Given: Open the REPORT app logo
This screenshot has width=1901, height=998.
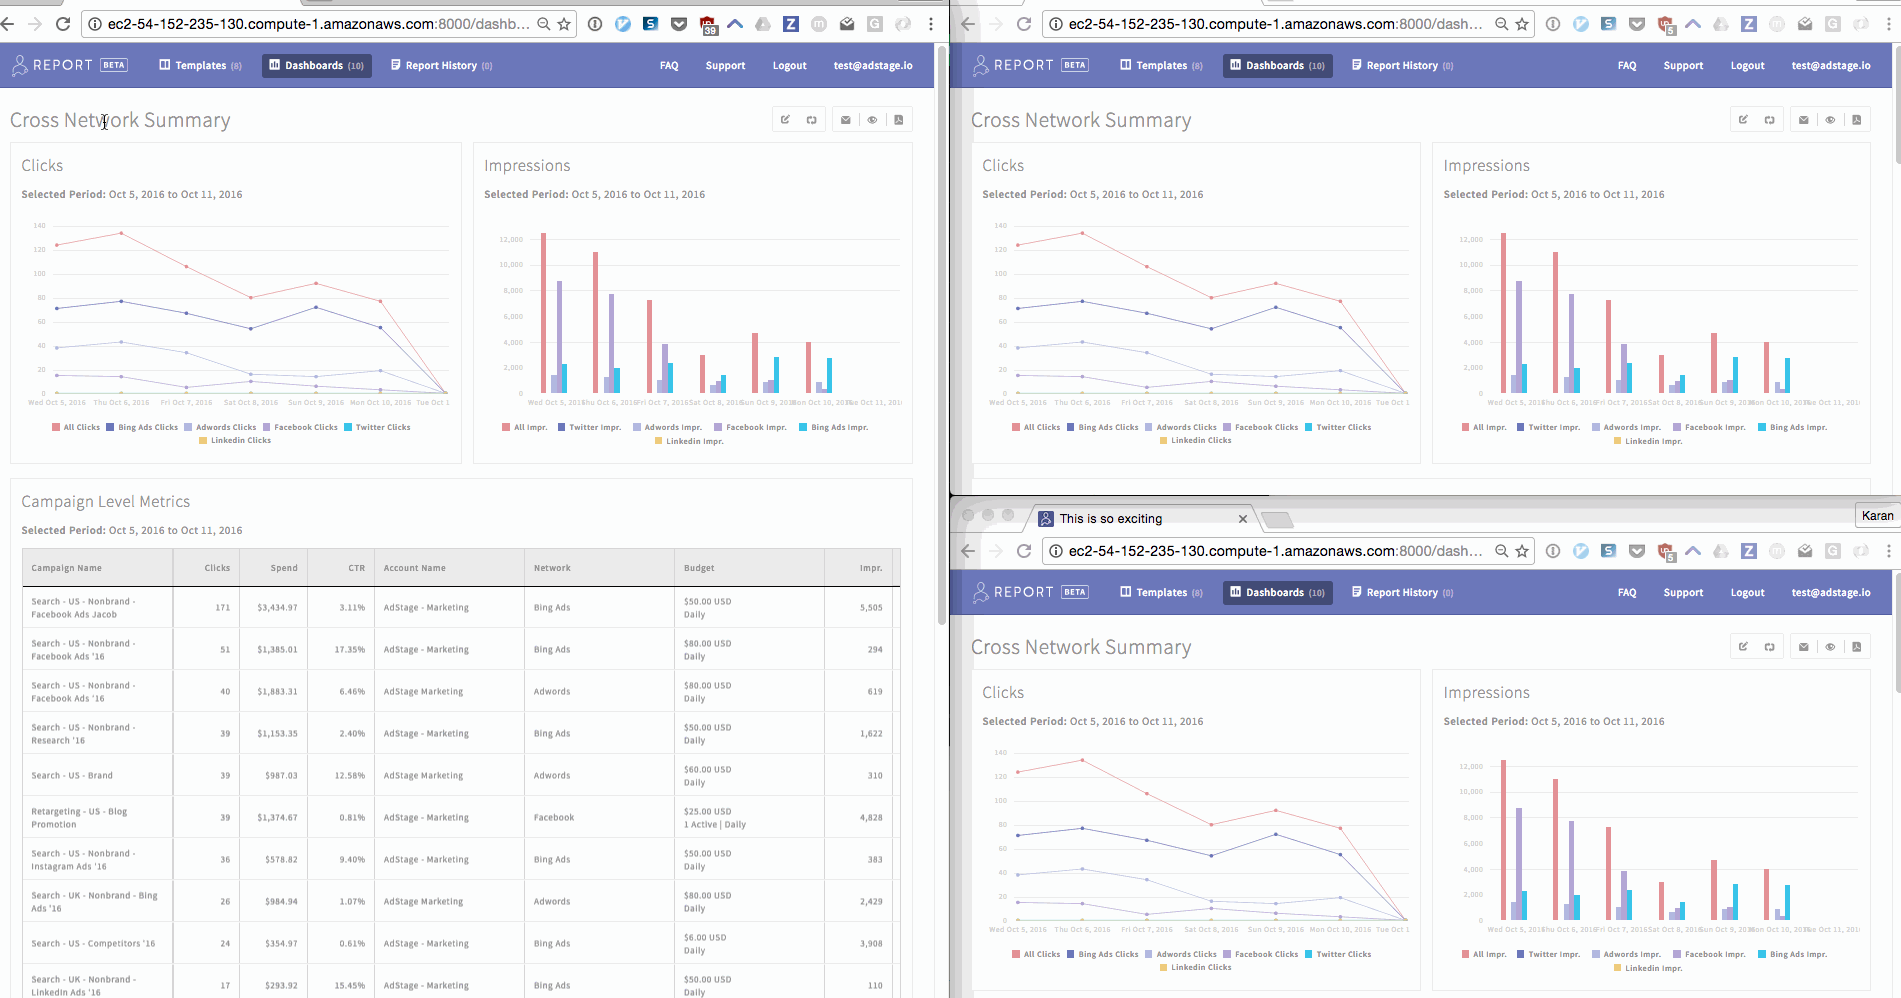Looking at the screenshot, I should (x=58, y=64).
